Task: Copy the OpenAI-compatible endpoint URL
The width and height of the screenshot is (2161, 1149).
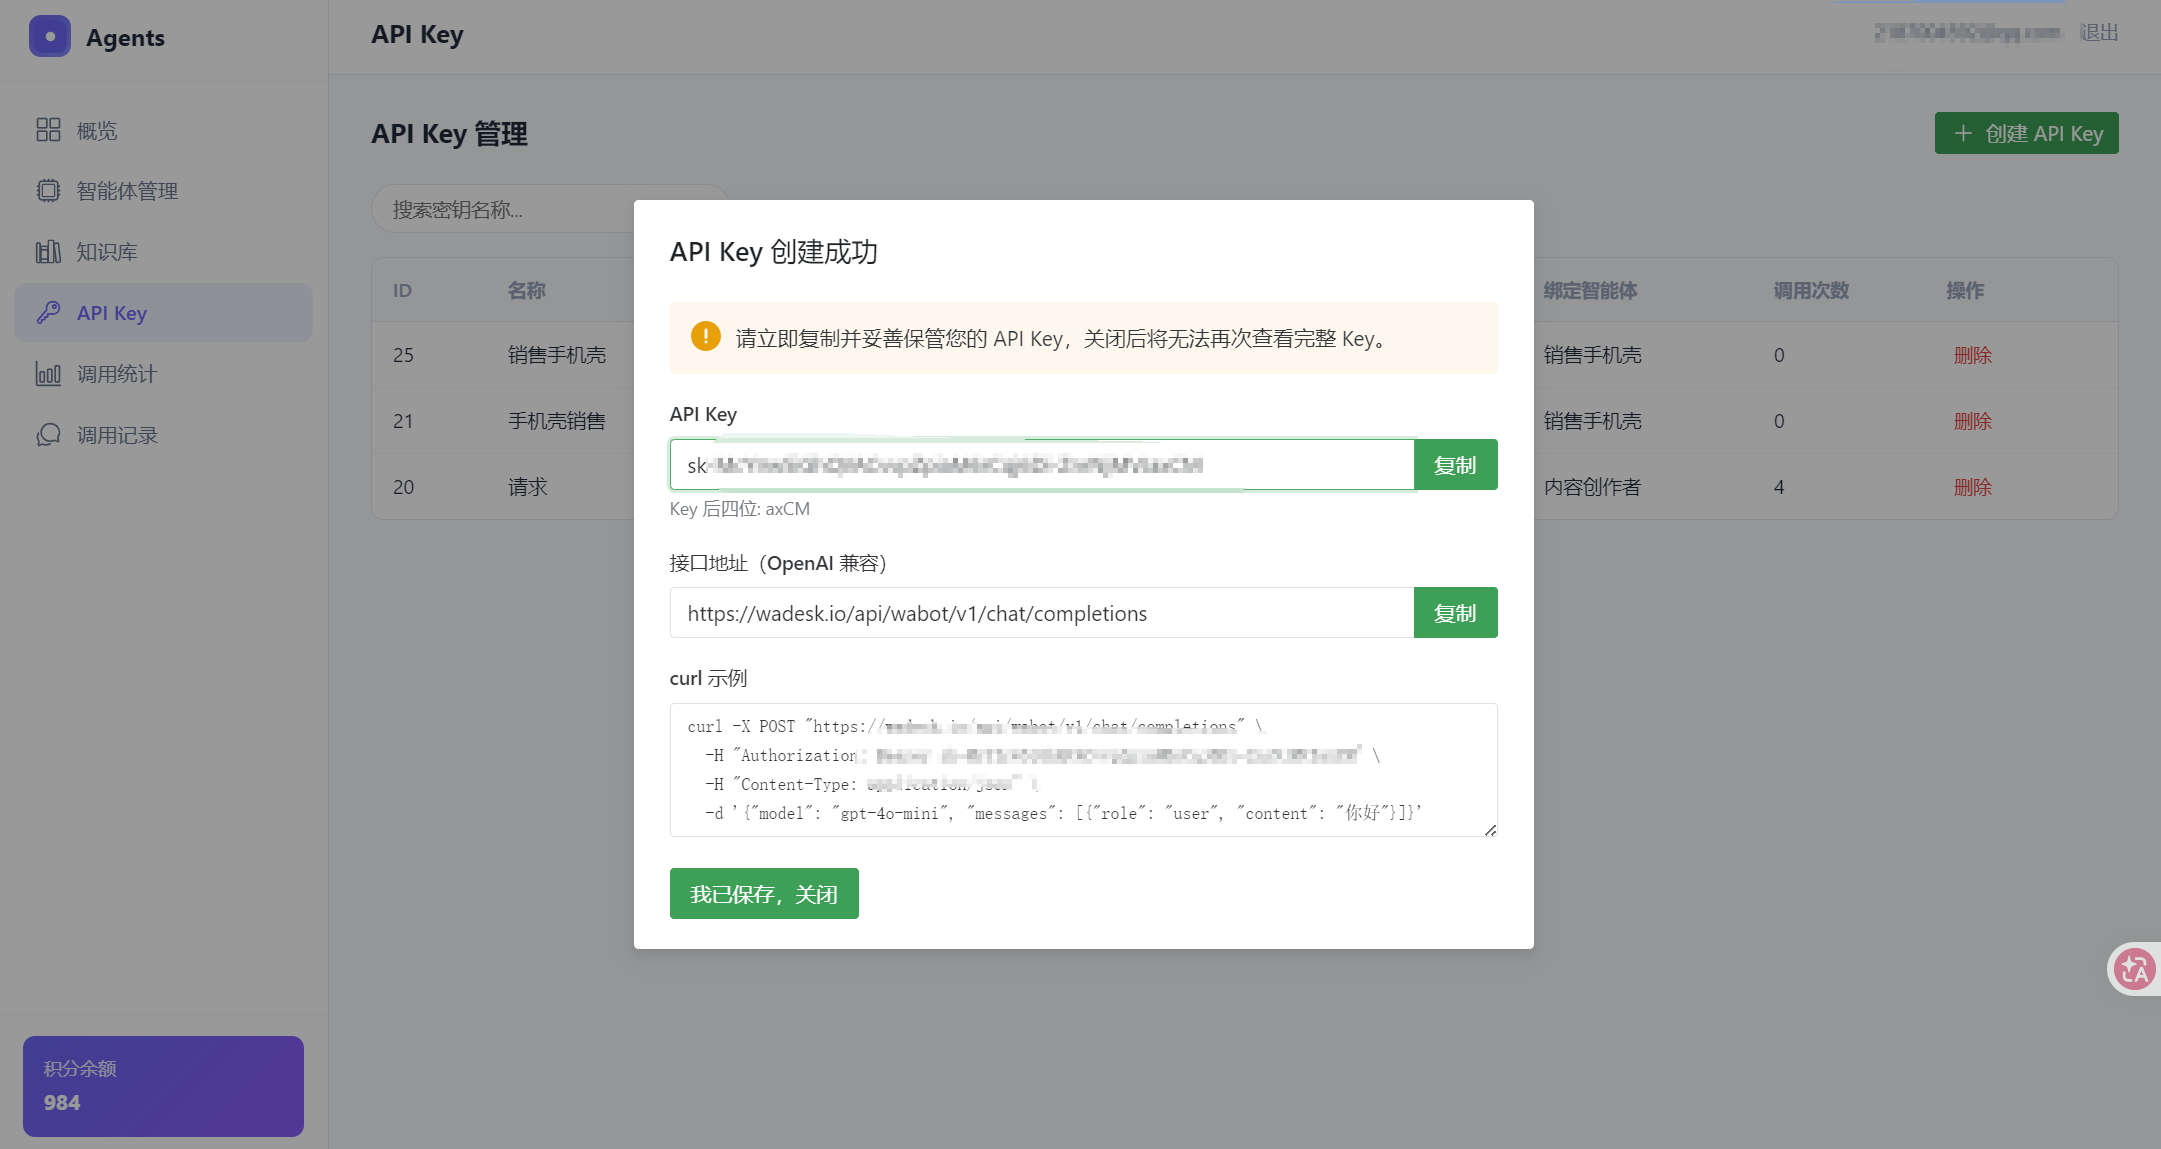Action: pyautogui.click(x=1455, y=613)
